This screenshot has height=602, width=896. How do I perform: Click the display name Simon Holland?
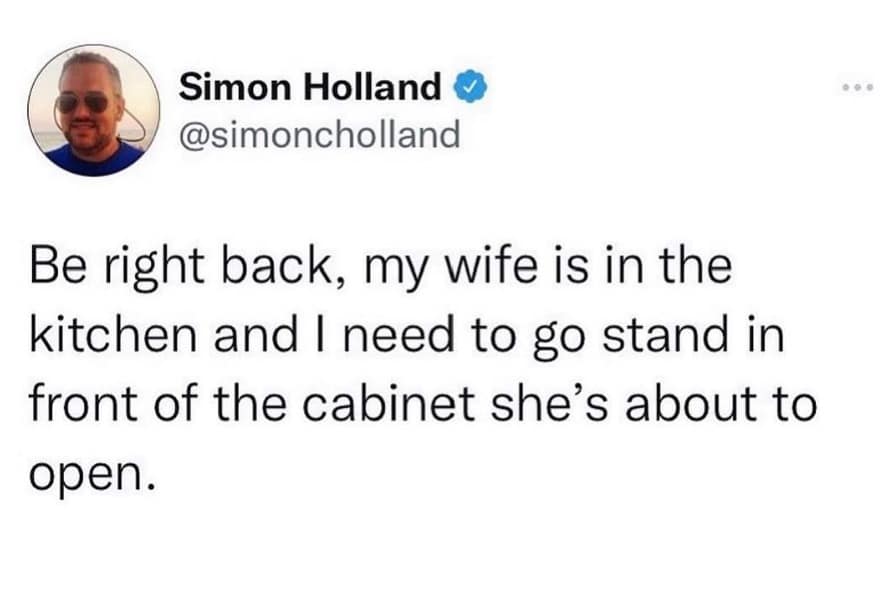[x=311, y=90]
